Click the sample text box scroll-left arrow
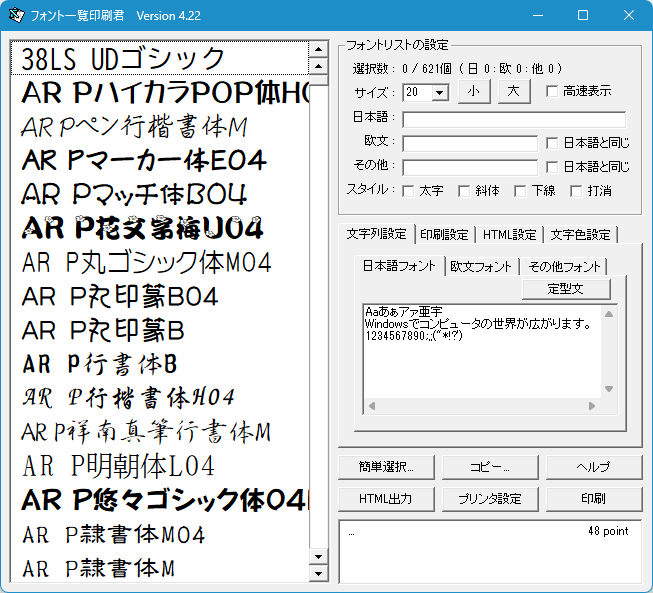Screen dimensions: 653x593 pyautogui.click(x=372, y=406)
